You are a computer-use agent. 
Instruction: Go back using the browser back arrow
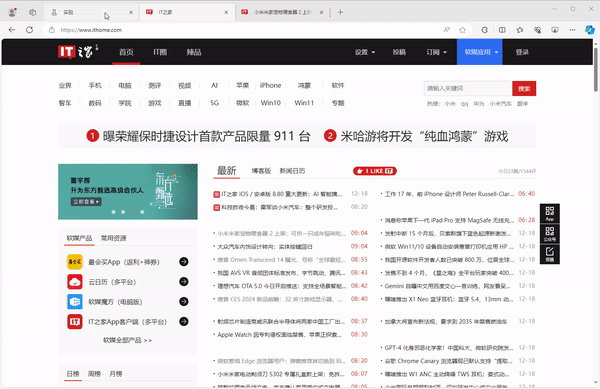(12, 30)
